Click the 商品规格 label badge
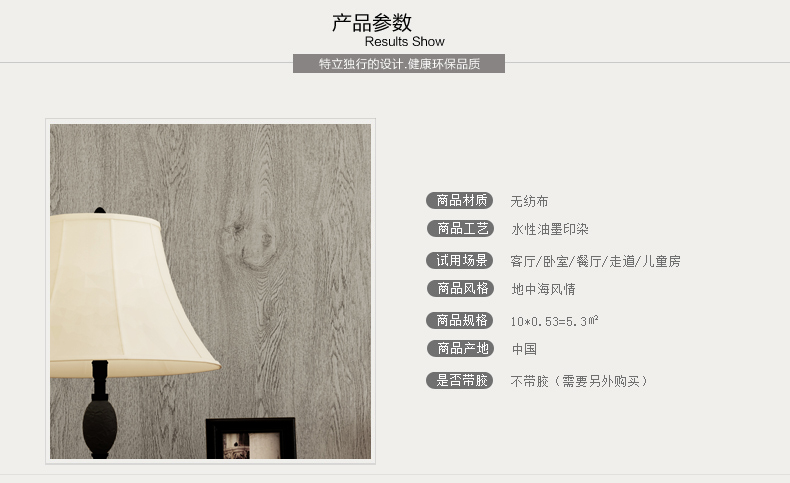Screen dimensions: 790x483 [x=459, y=320]
